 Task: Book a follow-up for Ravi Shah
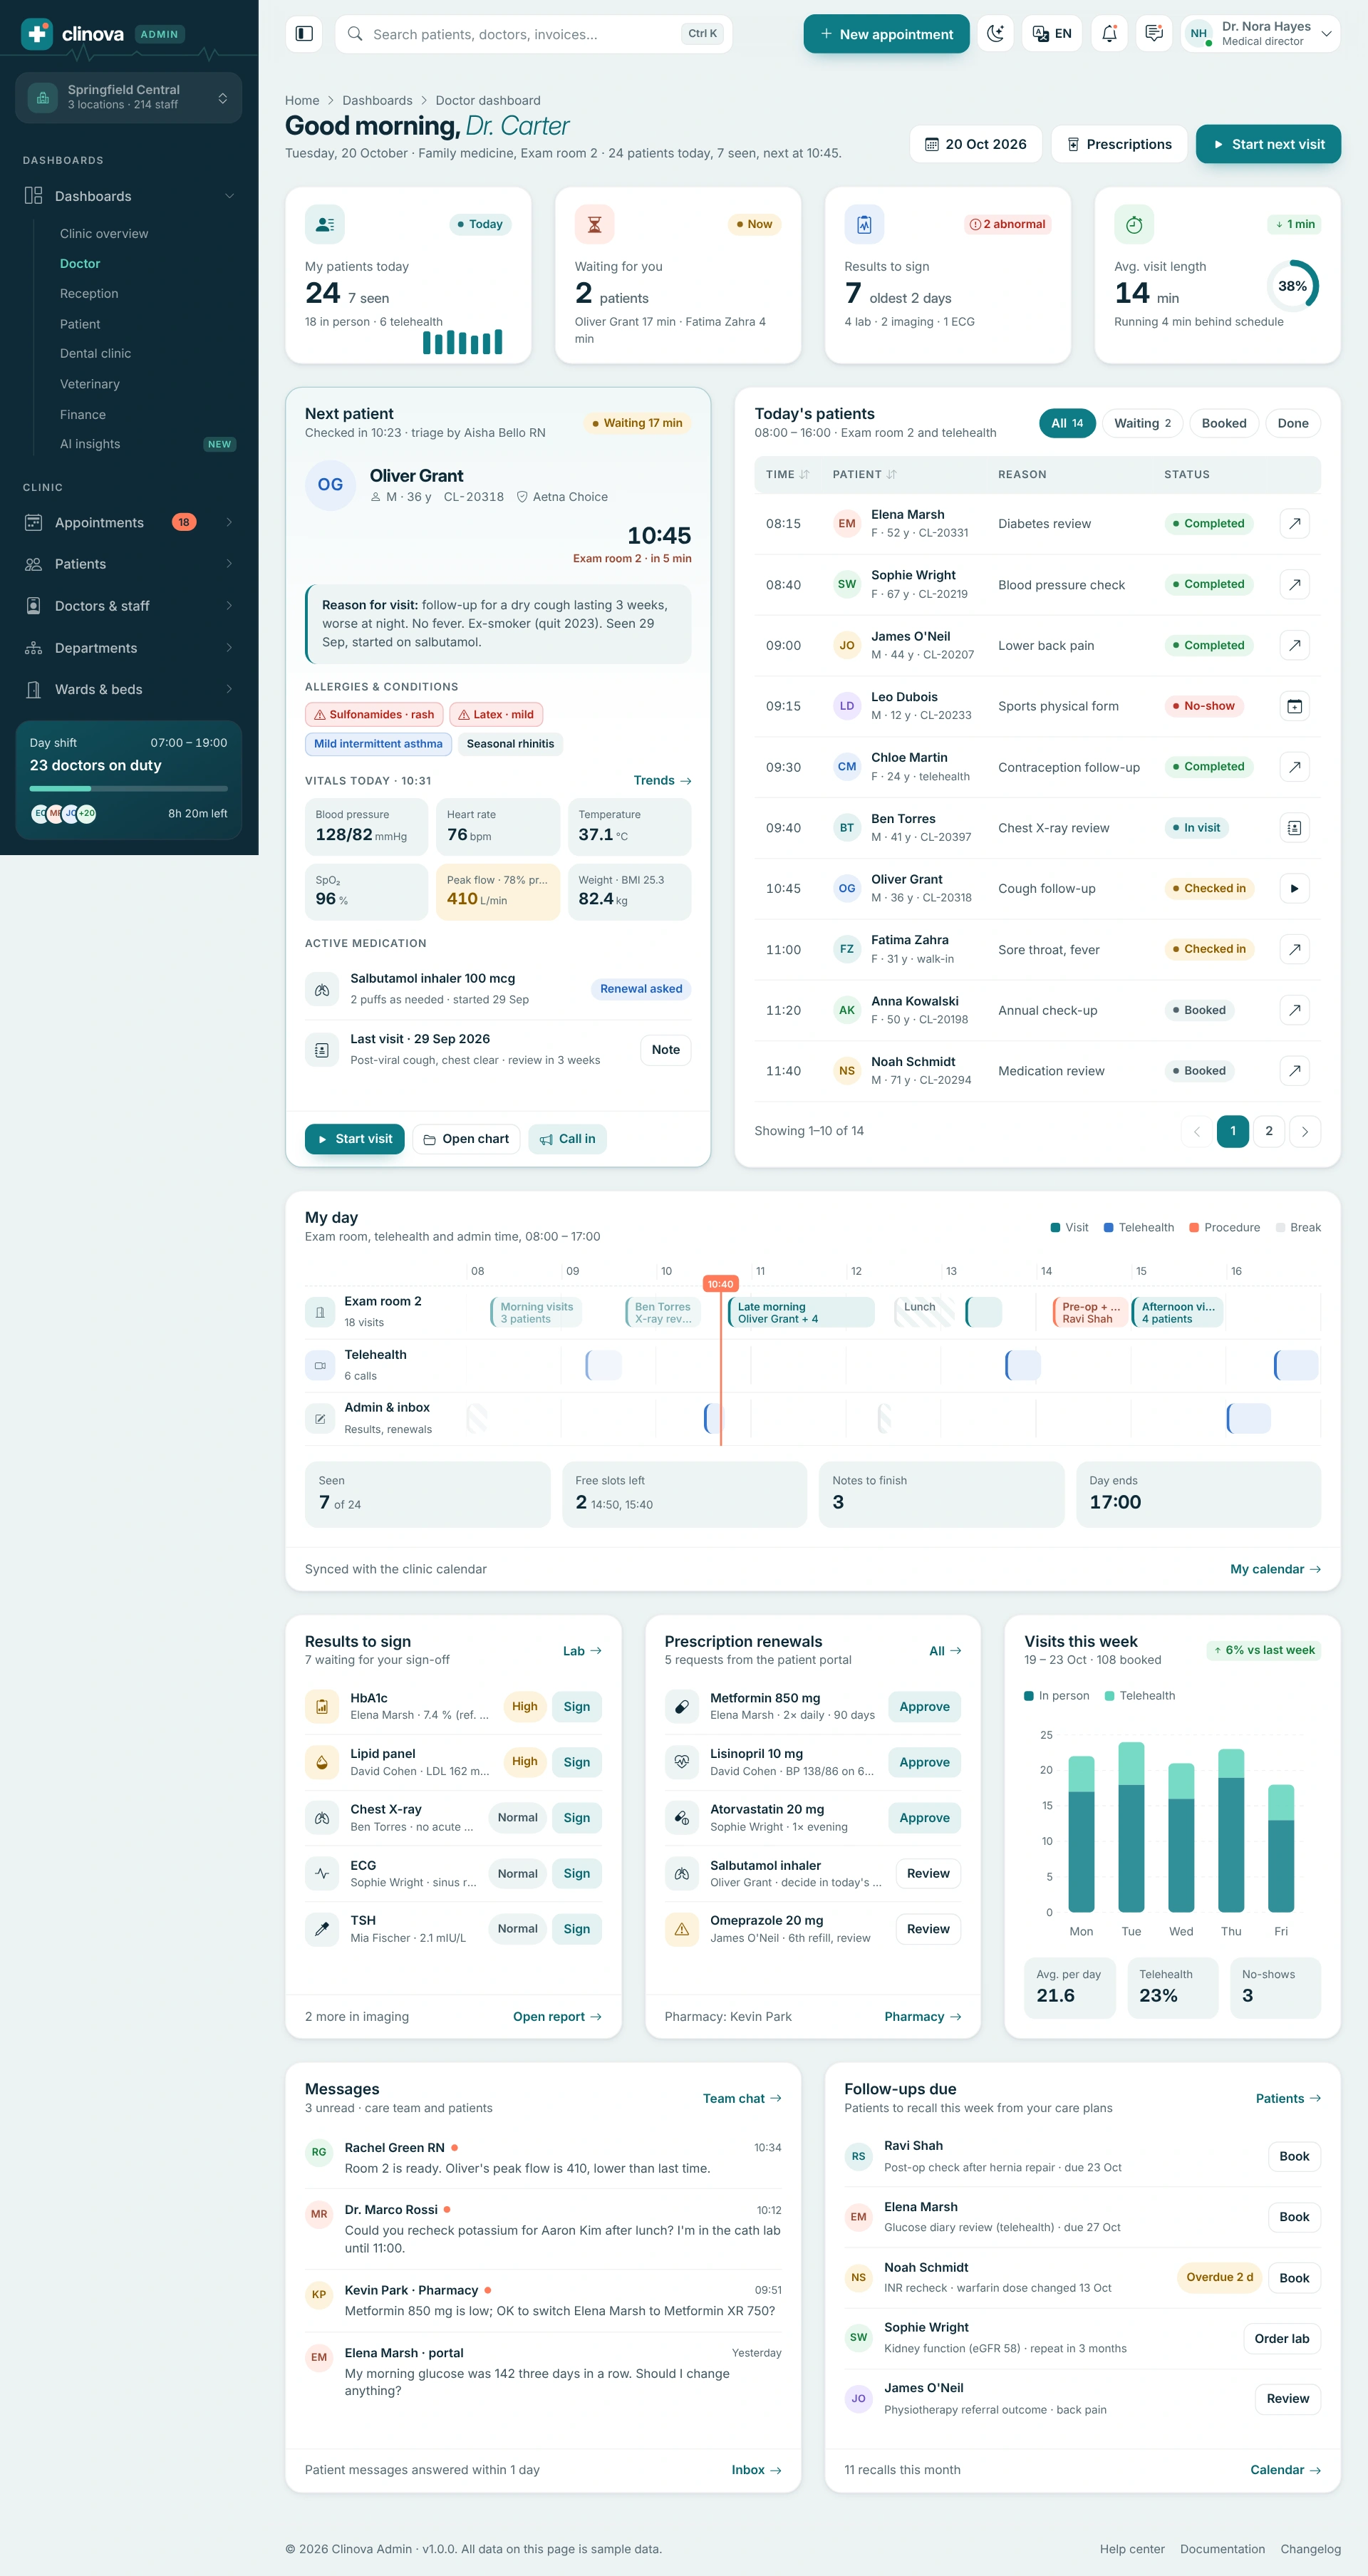pyautogui.click(x=1294, y=2156)
